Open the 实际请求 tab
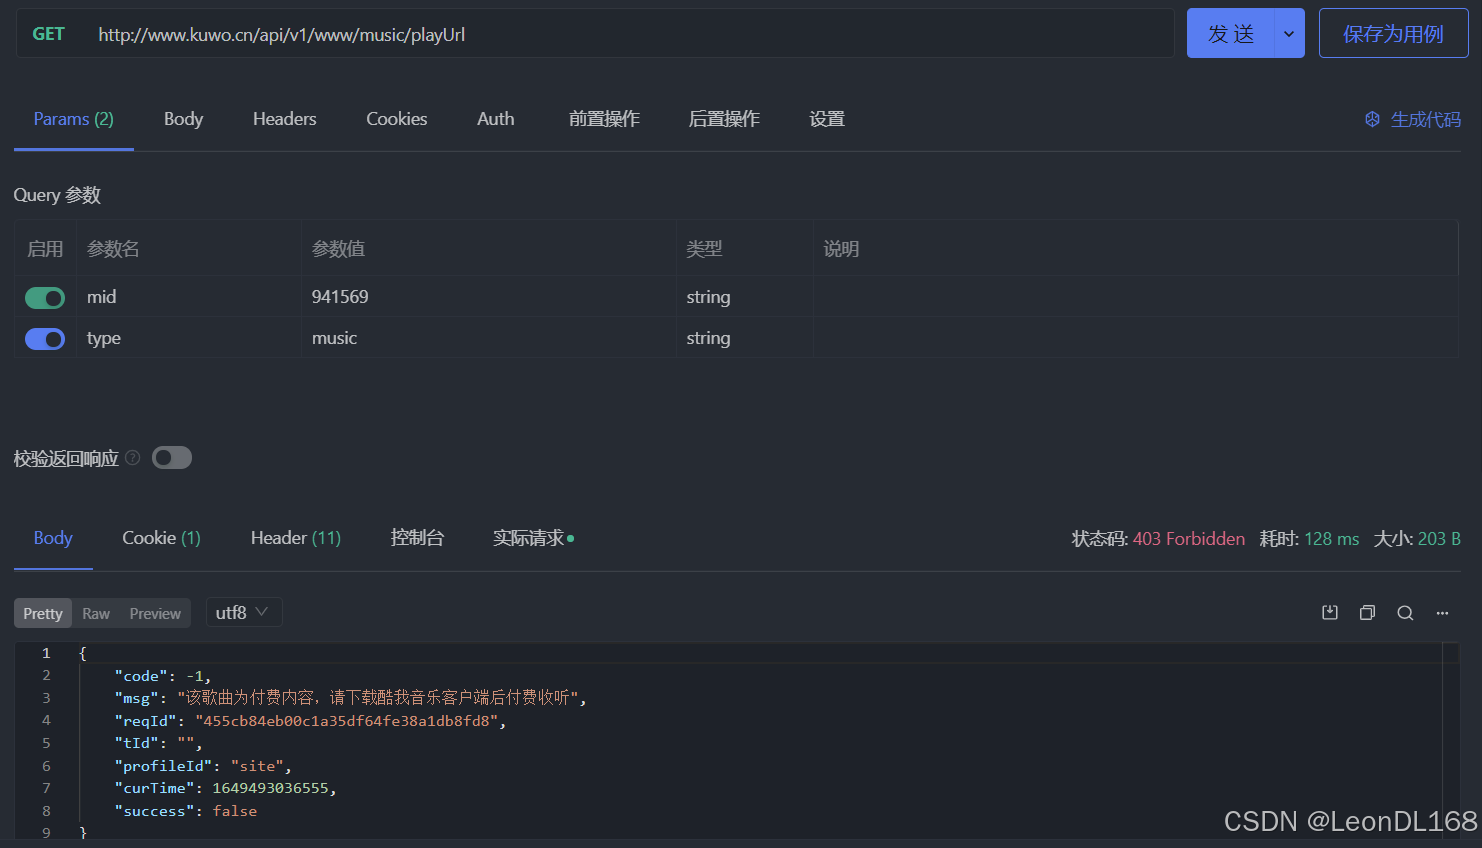This screenshot has height=848, width=1482. (533, 538)
